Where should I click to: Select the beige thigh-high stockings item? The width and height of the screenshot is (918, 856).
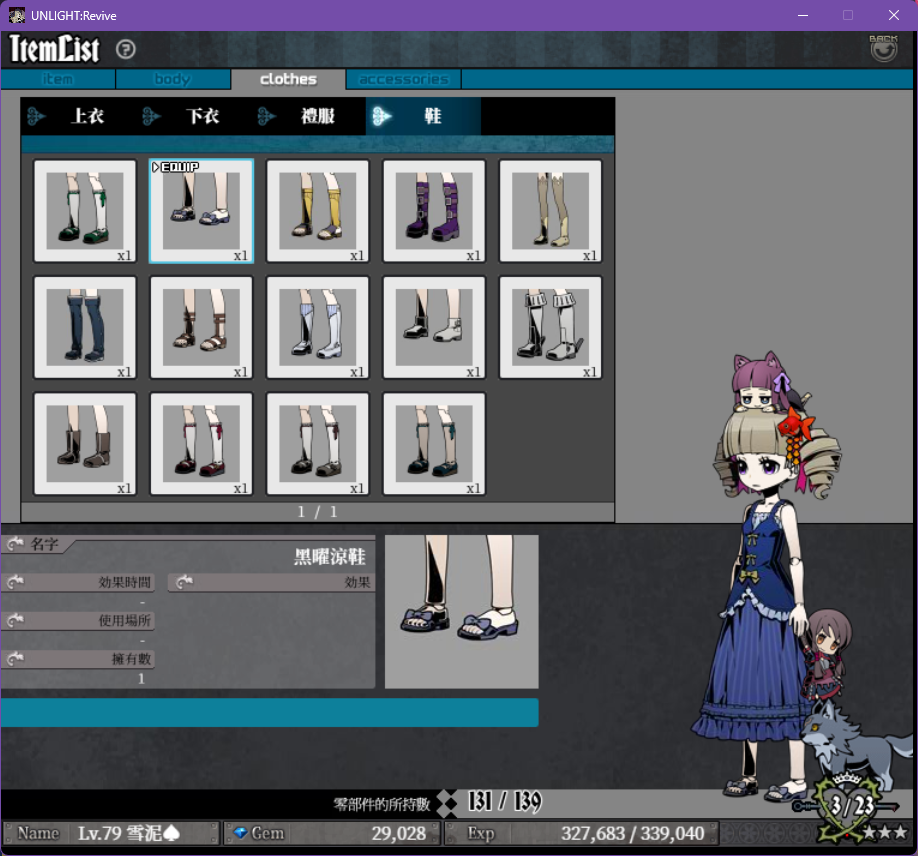click(550, 211)
